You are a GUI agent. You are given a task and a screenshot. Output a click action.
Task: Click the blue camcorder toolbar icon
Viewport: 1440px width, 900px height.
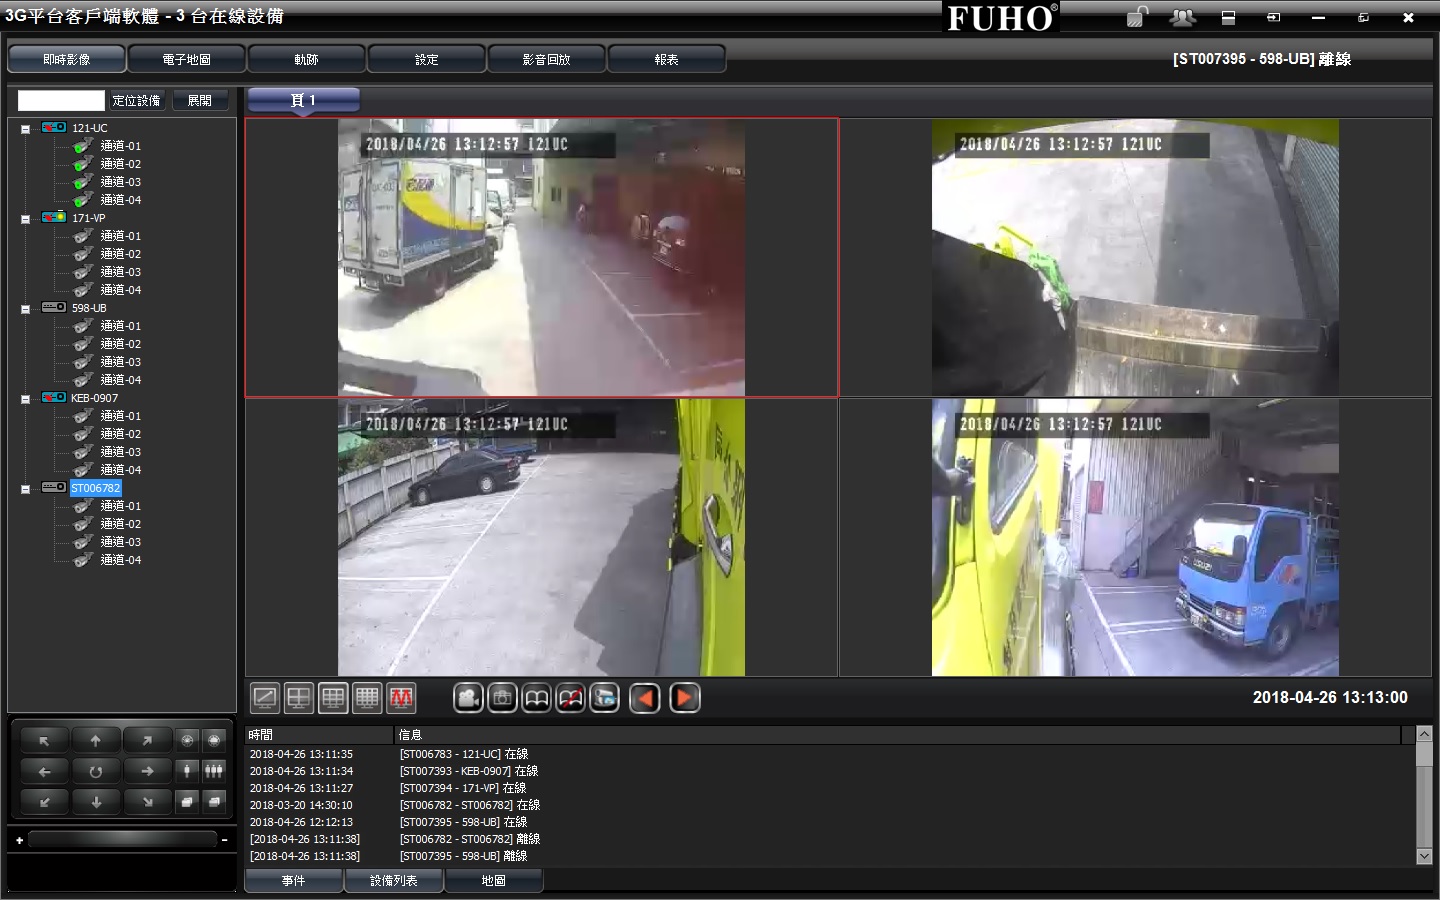(604, 698)
